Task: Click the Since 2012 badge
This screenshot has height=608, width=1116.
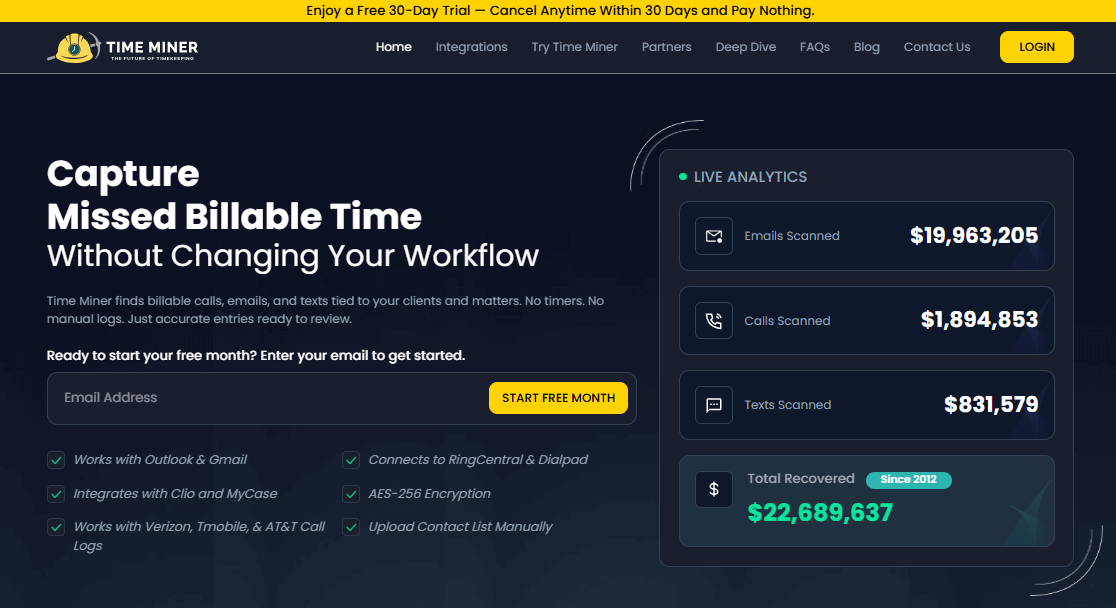Action: pyautogui.click(x=908, y=479)
